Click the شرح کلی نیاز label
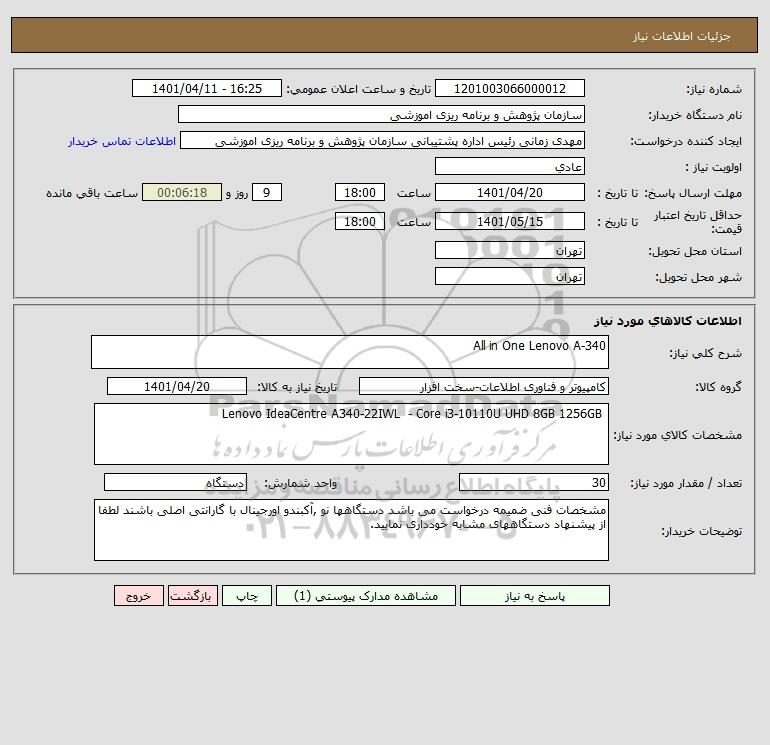The width and height of the screenshot is (770, 745). tap(706, 353)
